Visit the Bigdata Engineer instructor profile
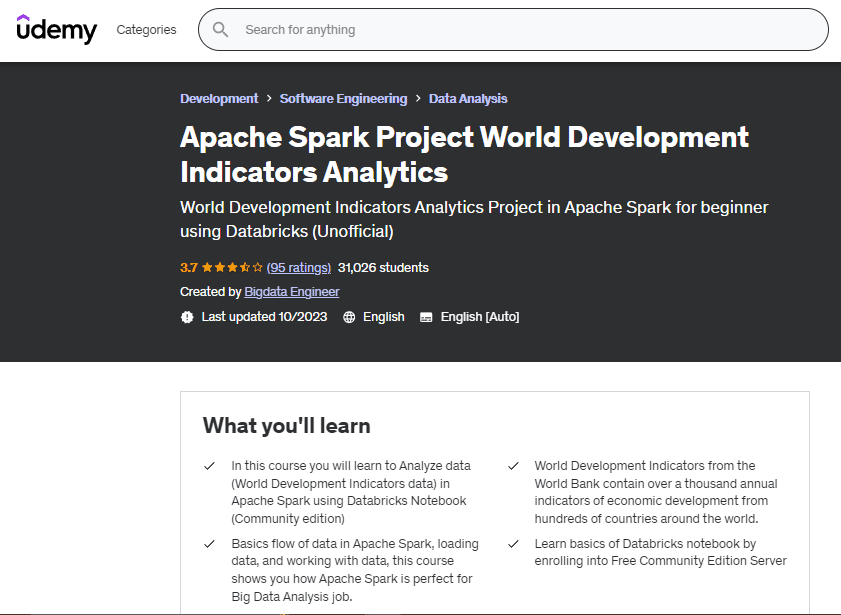 point(292,292)
